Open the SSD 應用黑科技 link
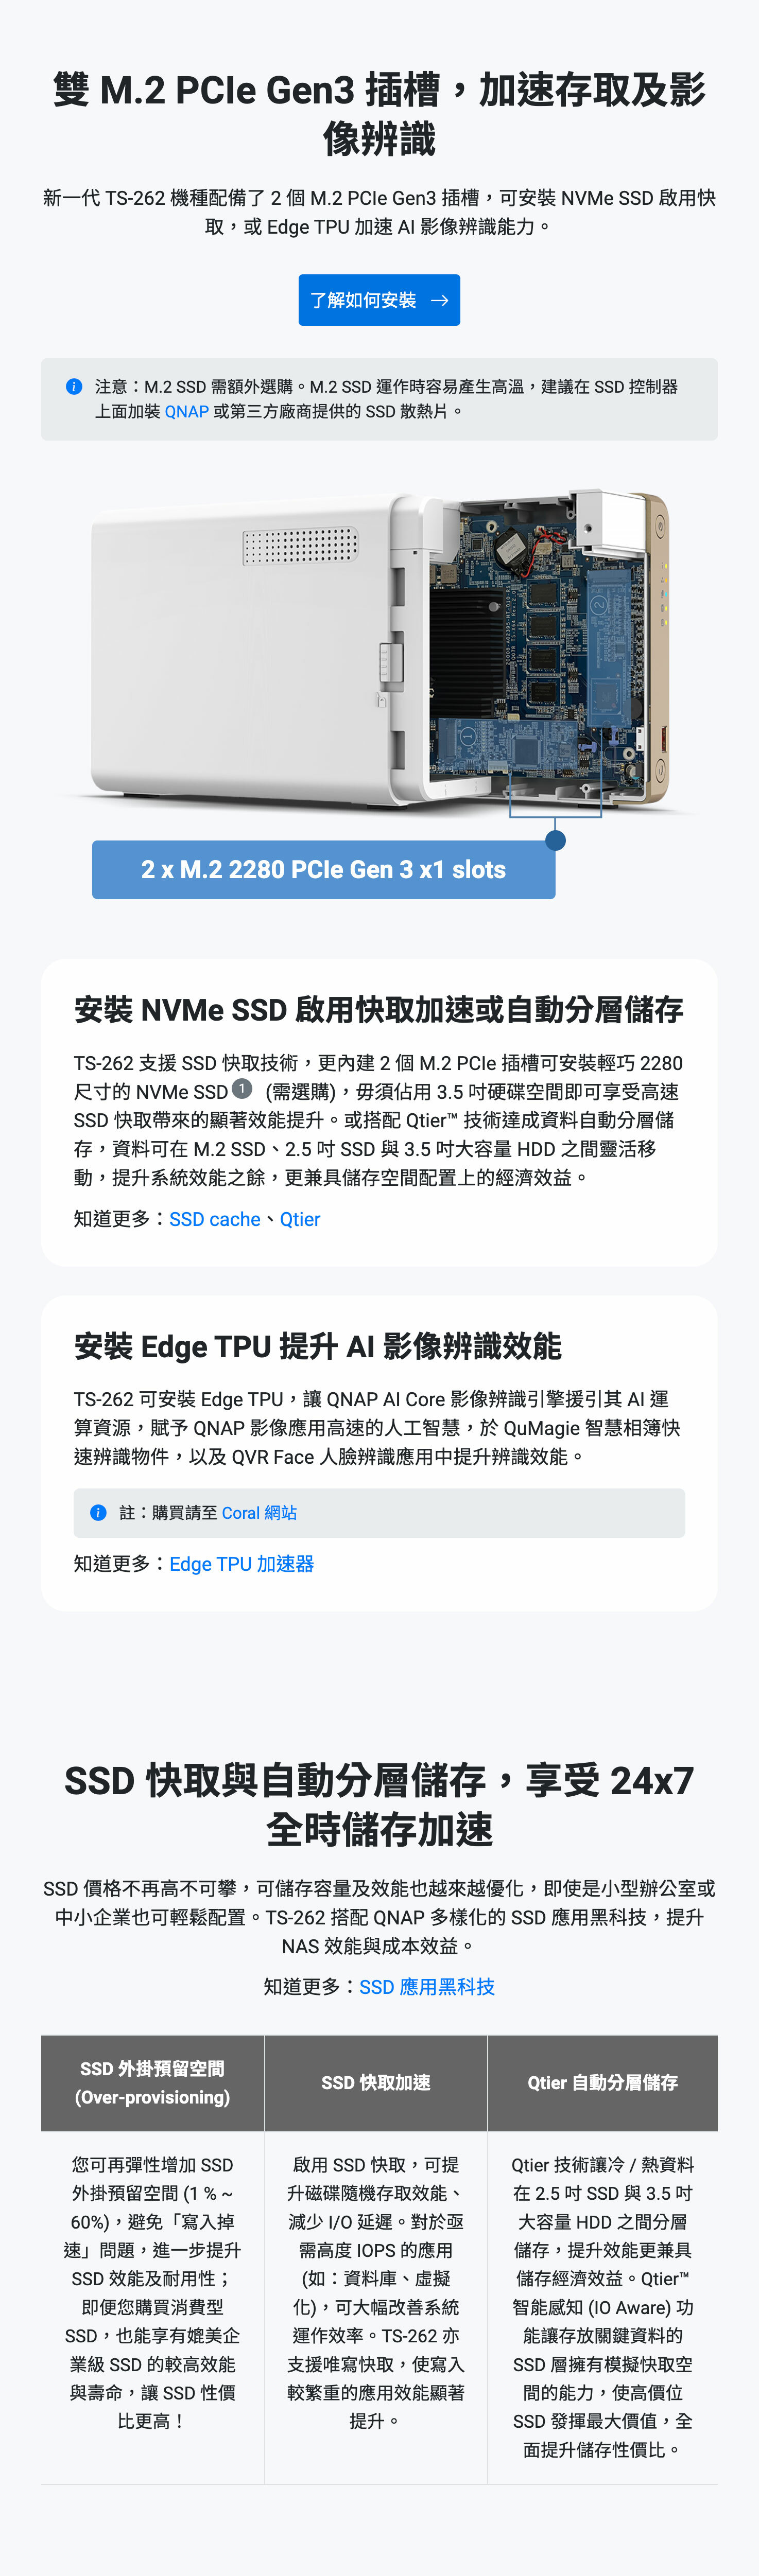 pyautogui.click(x=427, y=1987)
